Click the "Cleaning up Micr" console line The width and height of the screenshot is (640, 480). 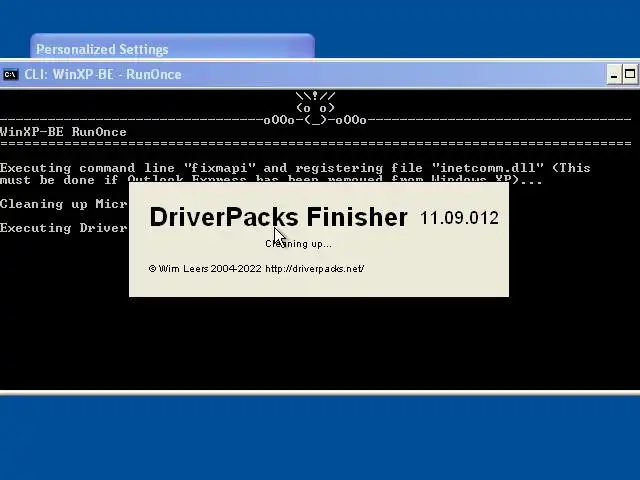coord(64,204)
